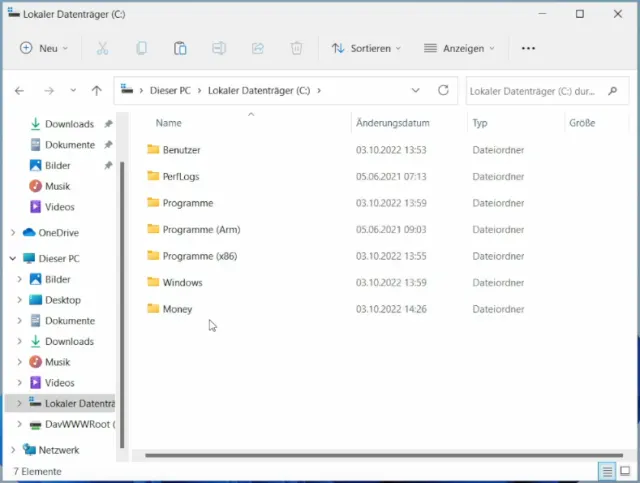Click the Paste clipboard icon

pyautogui.click(x=180, y=48)
